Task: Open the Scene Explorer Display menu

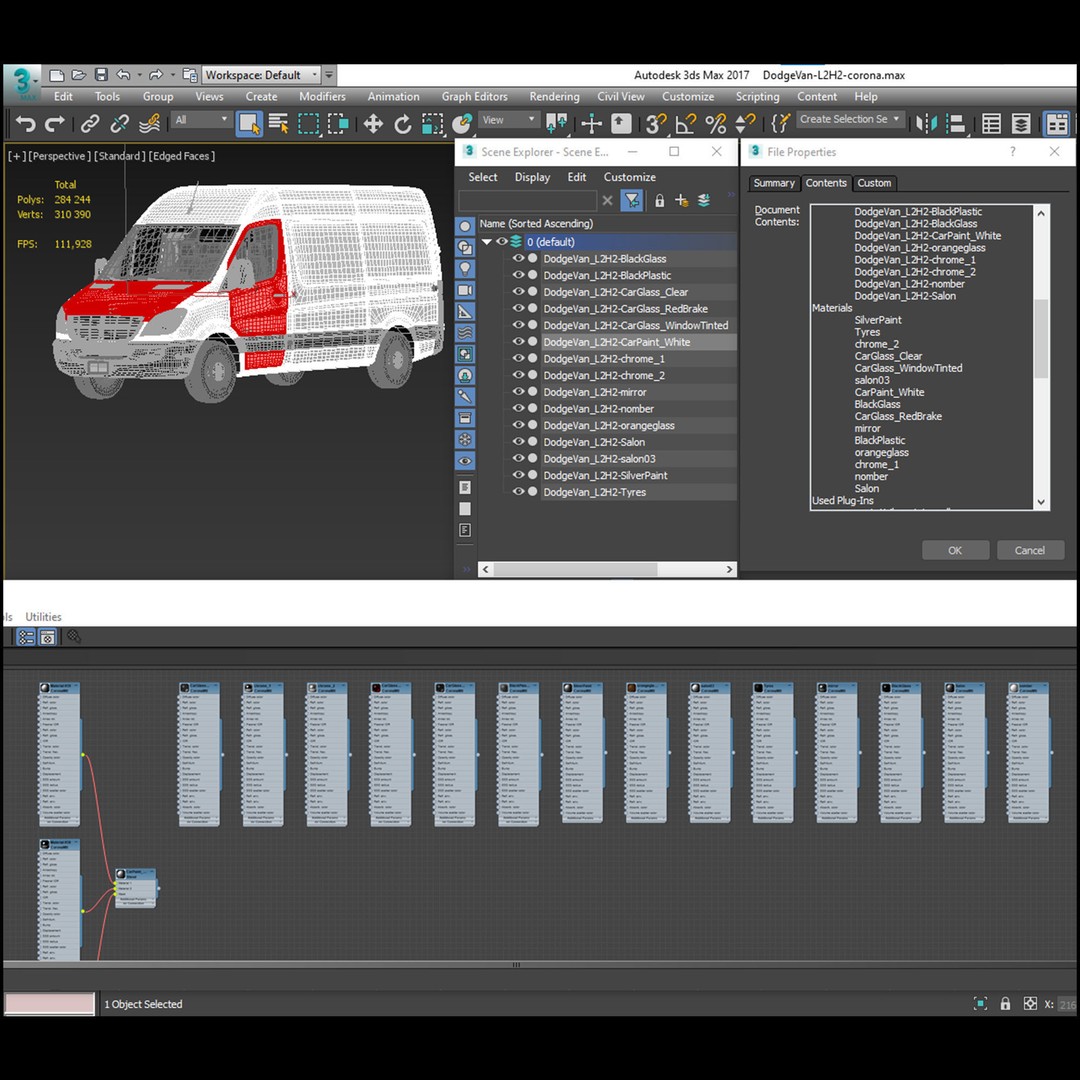Action: pos(532,177)
